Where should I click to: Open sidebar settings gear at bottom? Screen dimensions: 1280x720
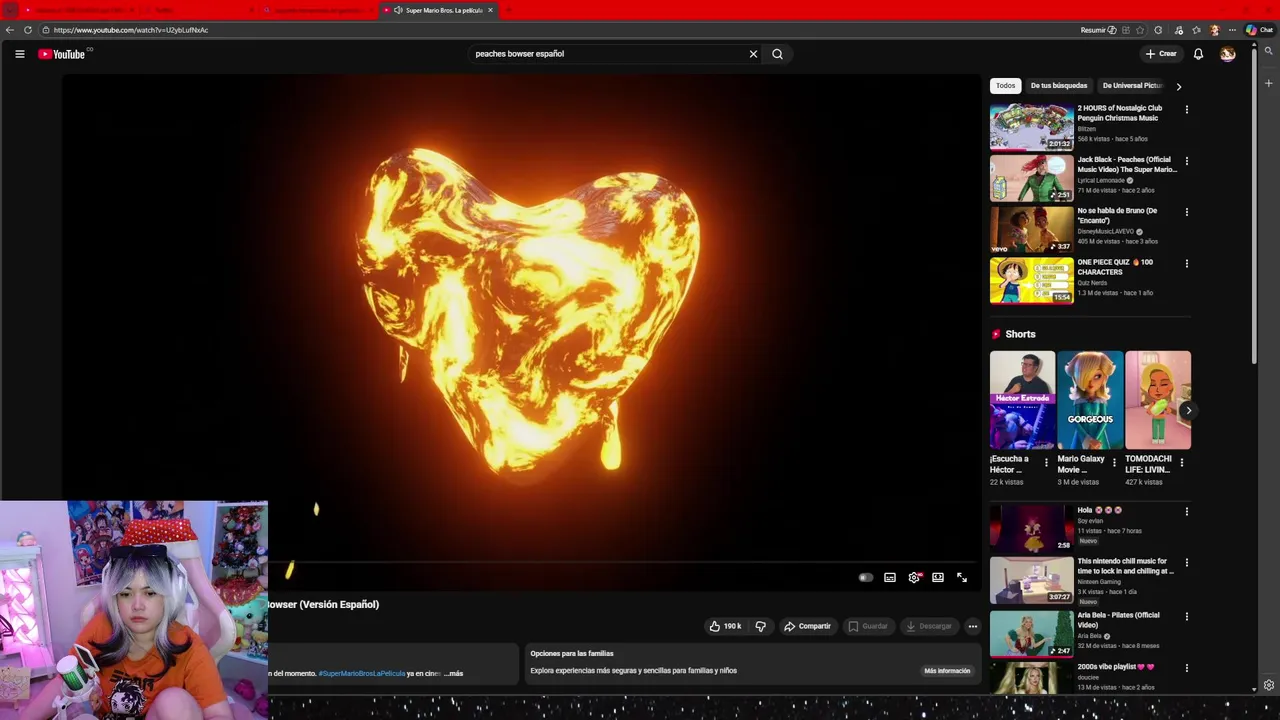pos(1269,685)
